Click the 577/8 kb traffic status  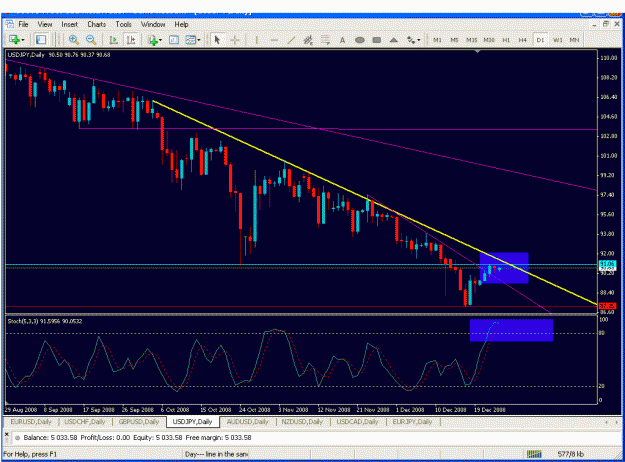[571, 454]
